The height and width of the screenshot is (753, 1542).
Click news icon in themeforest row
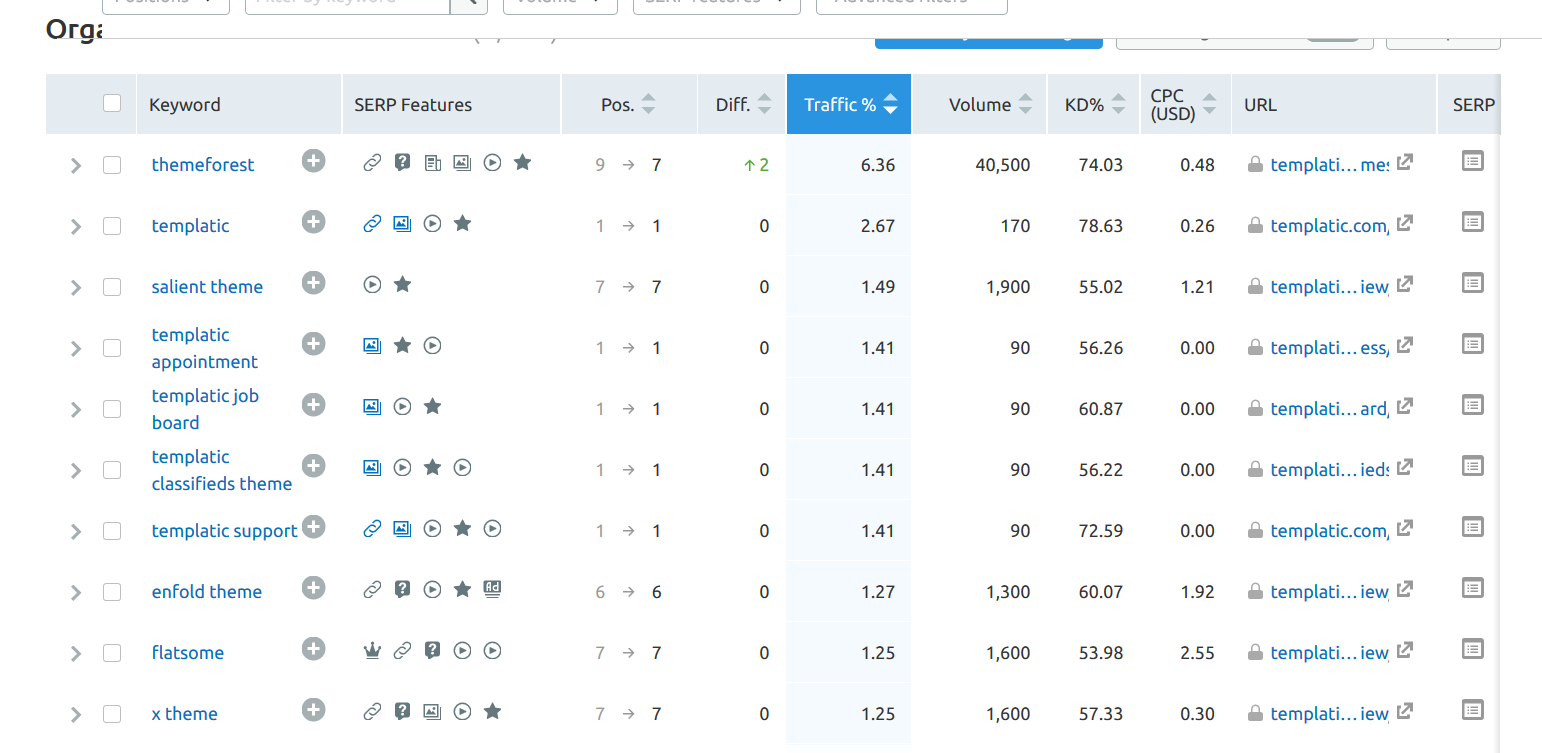tap(432, 162)
